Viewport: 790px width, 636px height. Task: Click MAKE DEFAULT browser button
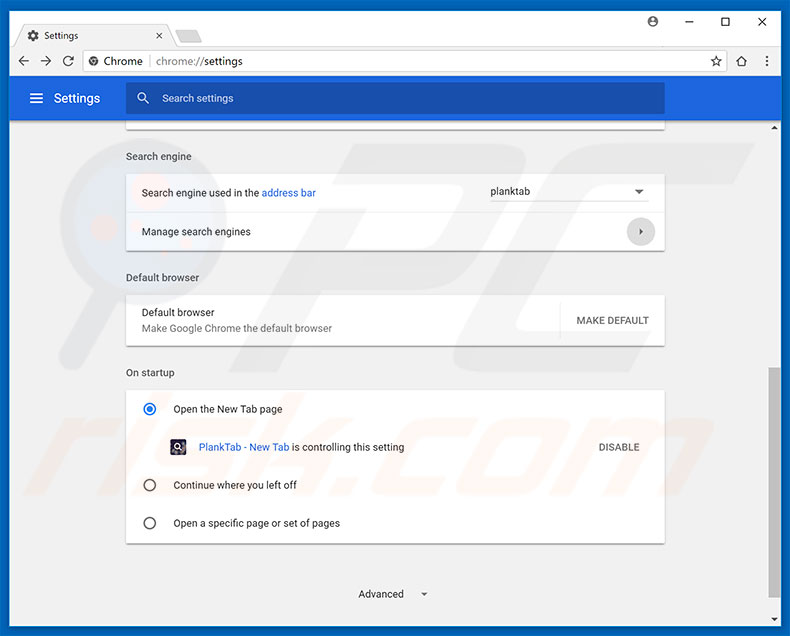coord(612,321)
